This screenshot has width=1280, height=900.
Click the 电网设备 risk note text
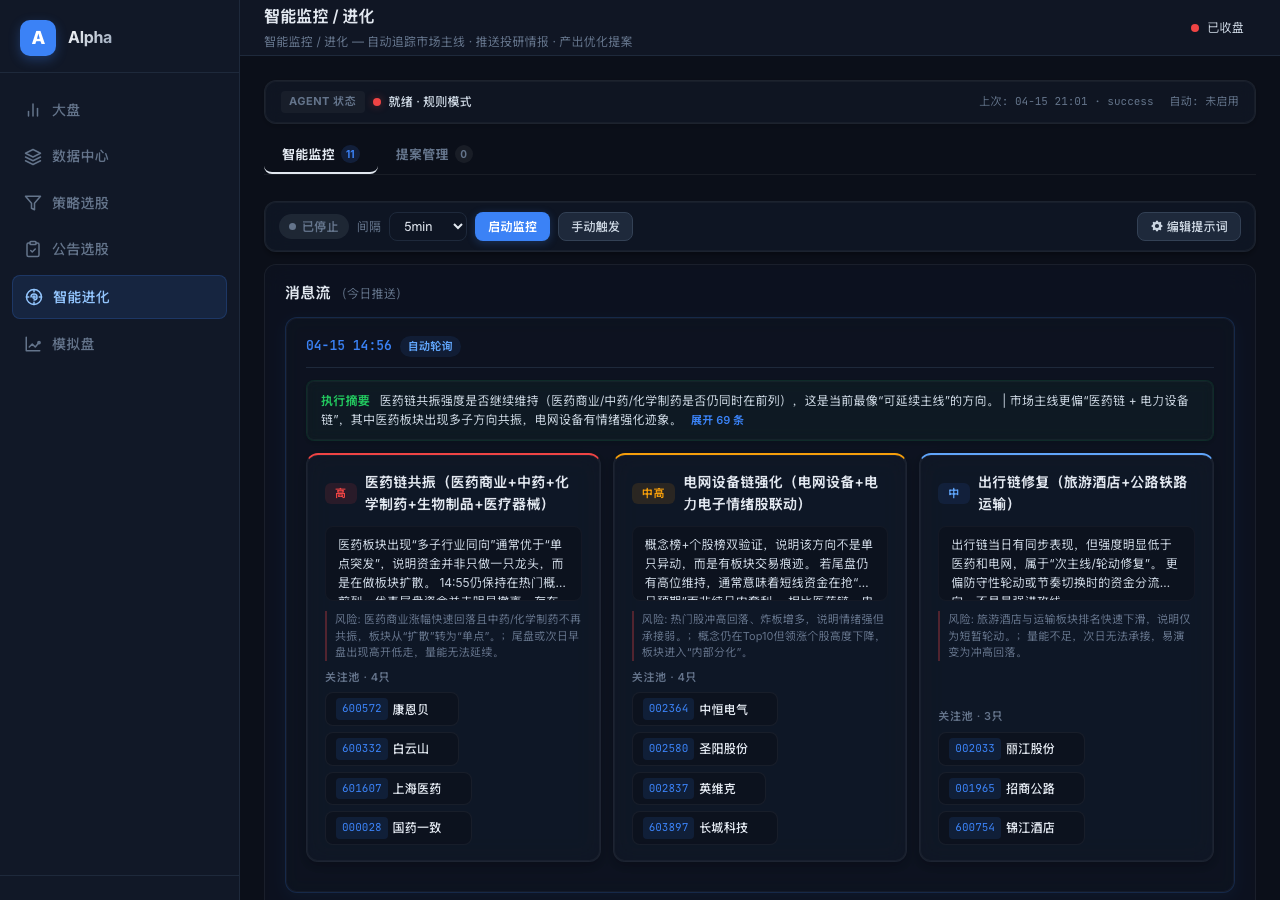tap(760, 636)
